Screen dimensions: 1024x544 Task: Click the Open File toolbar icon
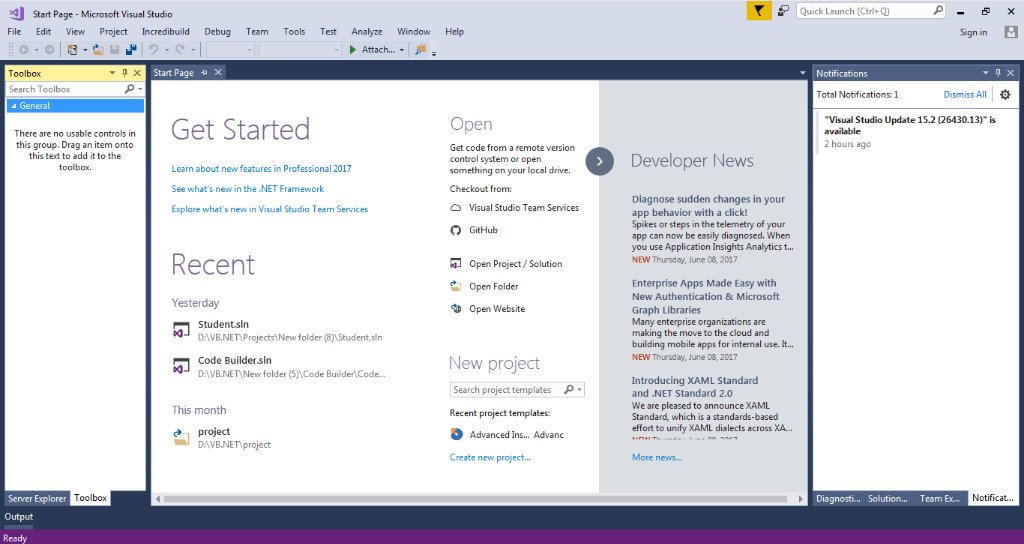pos(98,50)
